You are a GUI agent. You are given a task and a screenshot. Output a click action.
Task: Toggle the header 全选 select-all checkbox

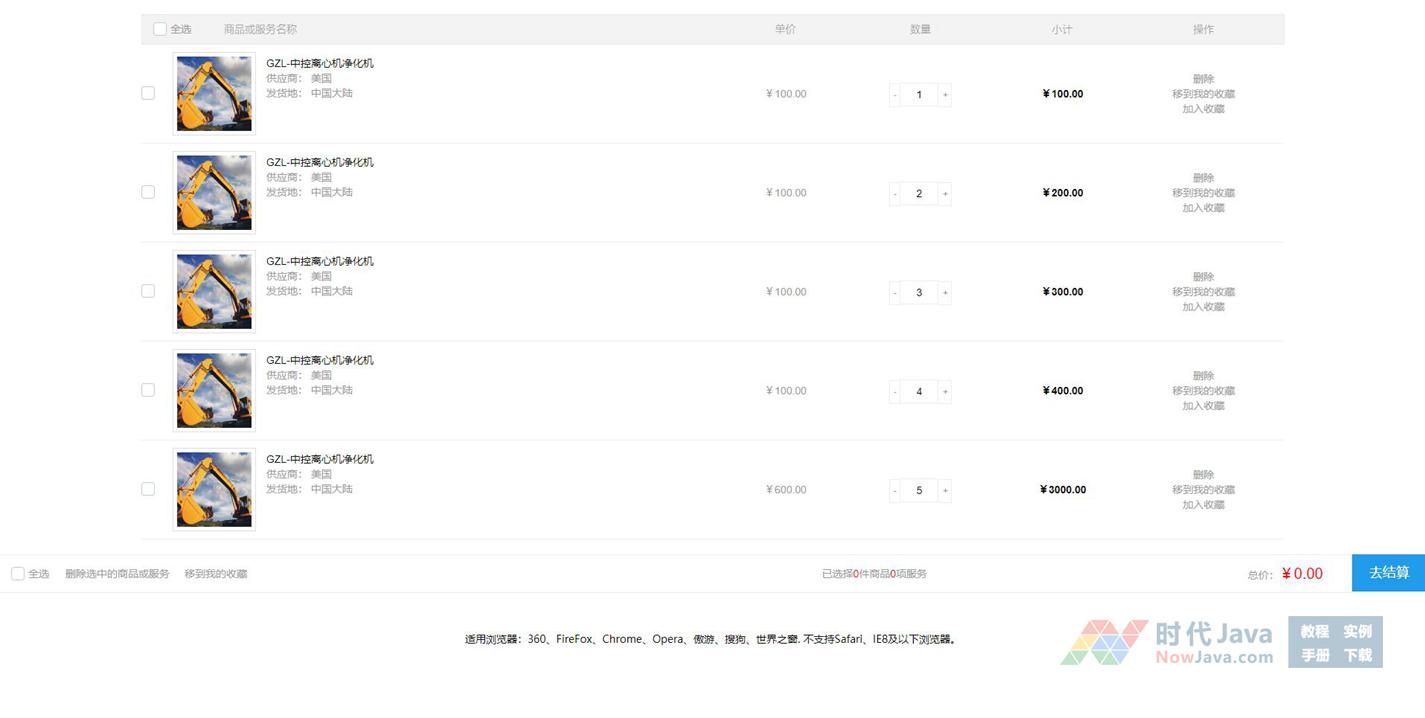(160, 29)
